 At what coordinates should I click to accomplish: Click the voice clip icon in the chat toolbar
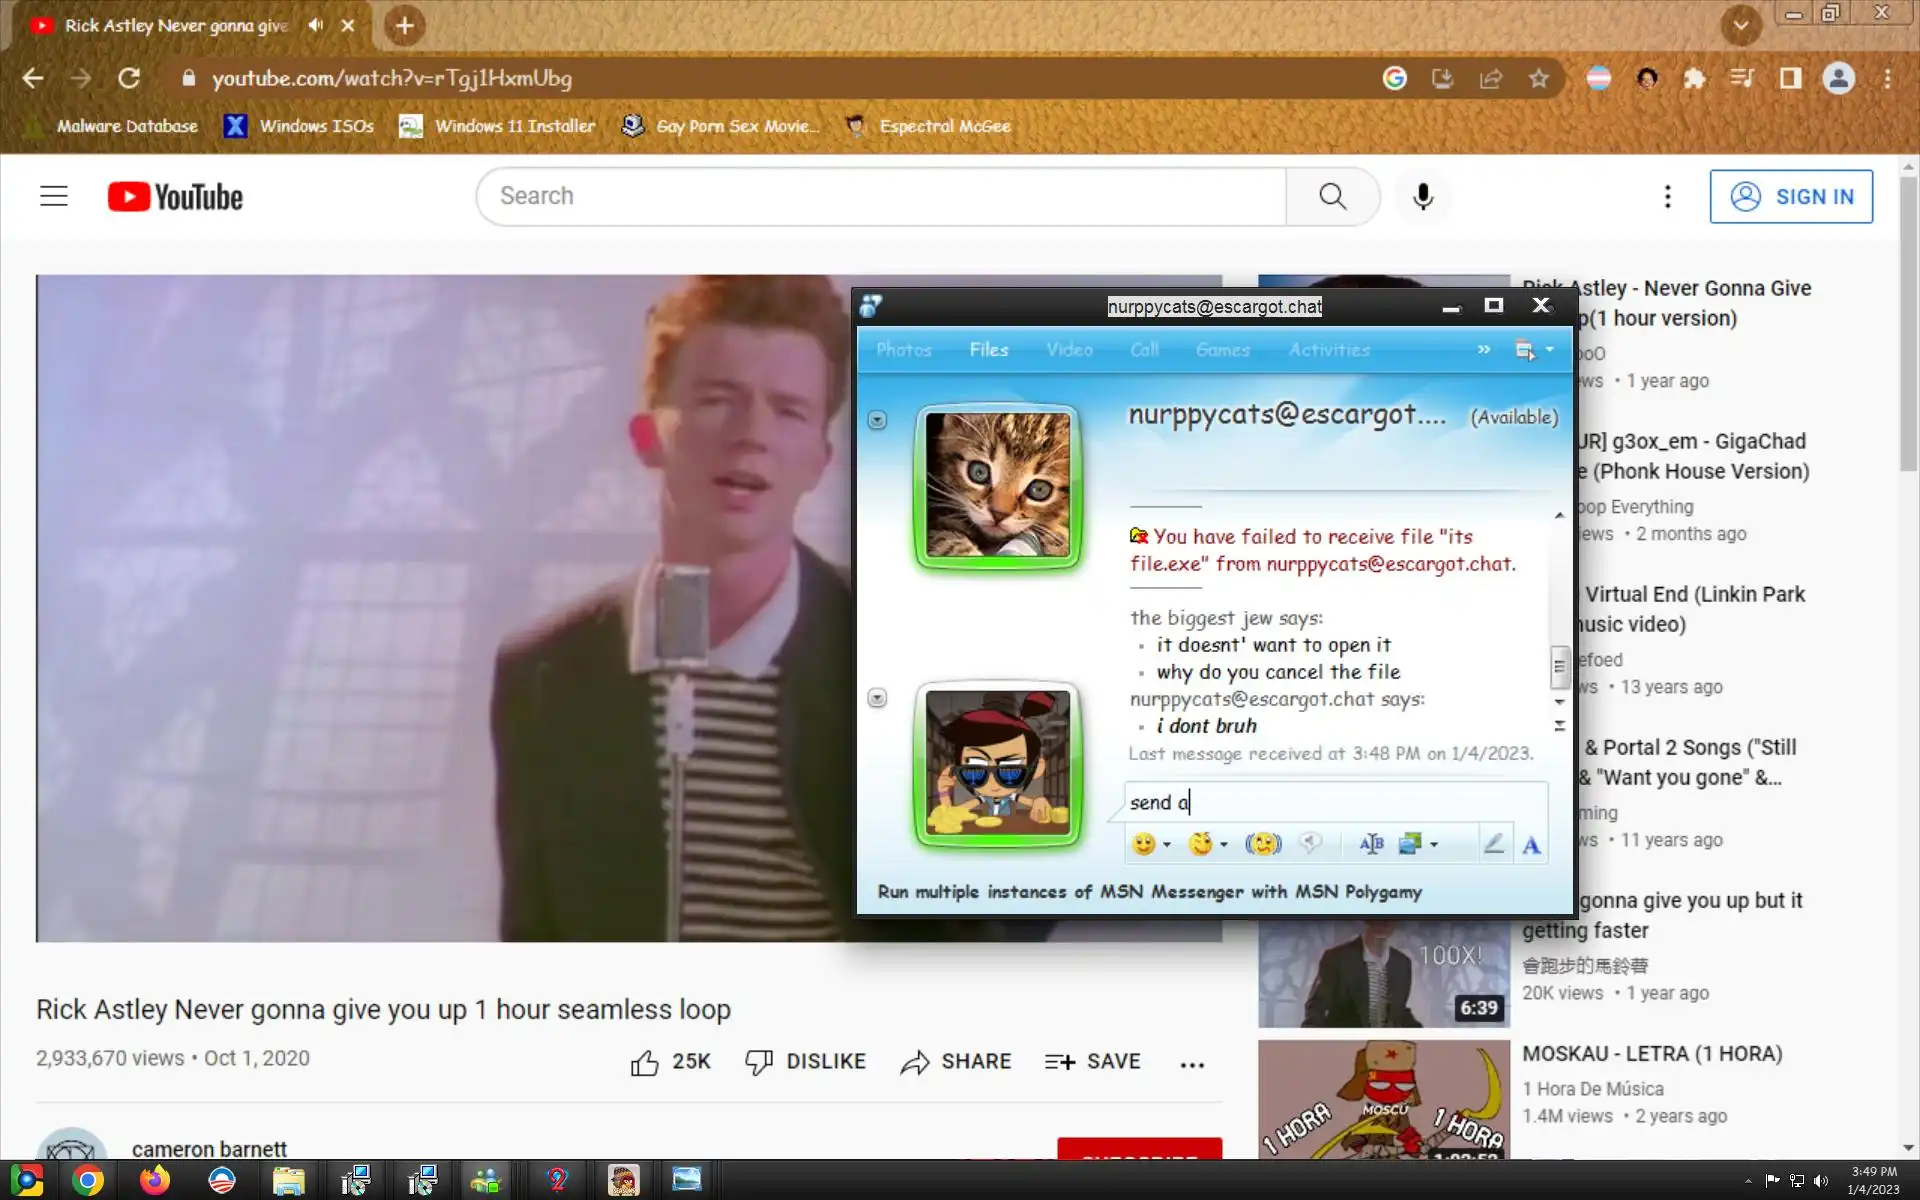pos(1310,844)
